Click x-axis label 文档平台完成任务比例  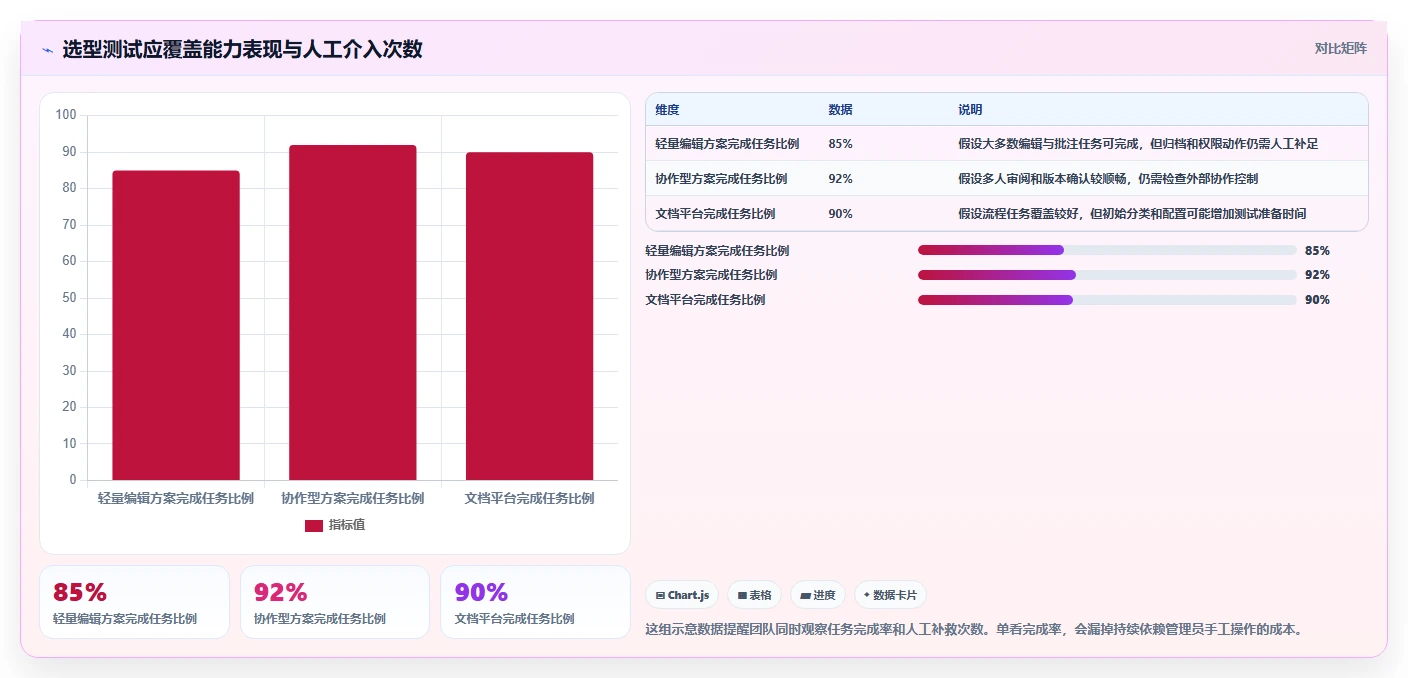pyautogui.click(x=529, y=498)
